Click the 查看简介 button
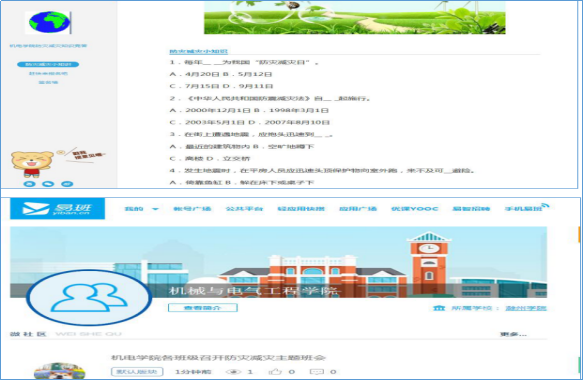Screen dimensions: 584x380 (203, 308)
